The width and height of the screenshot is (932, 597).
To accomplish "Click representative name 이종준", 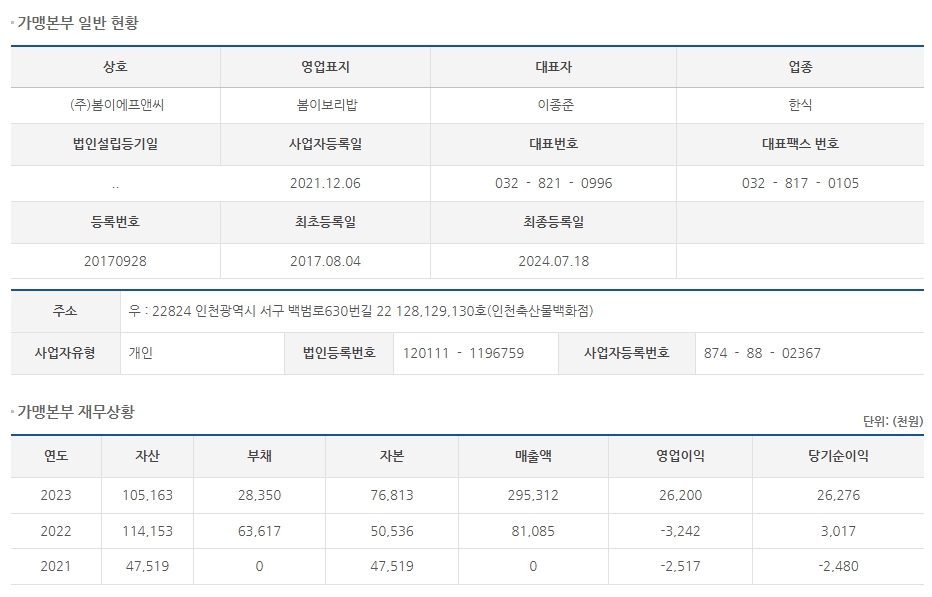I will [556, 105].
